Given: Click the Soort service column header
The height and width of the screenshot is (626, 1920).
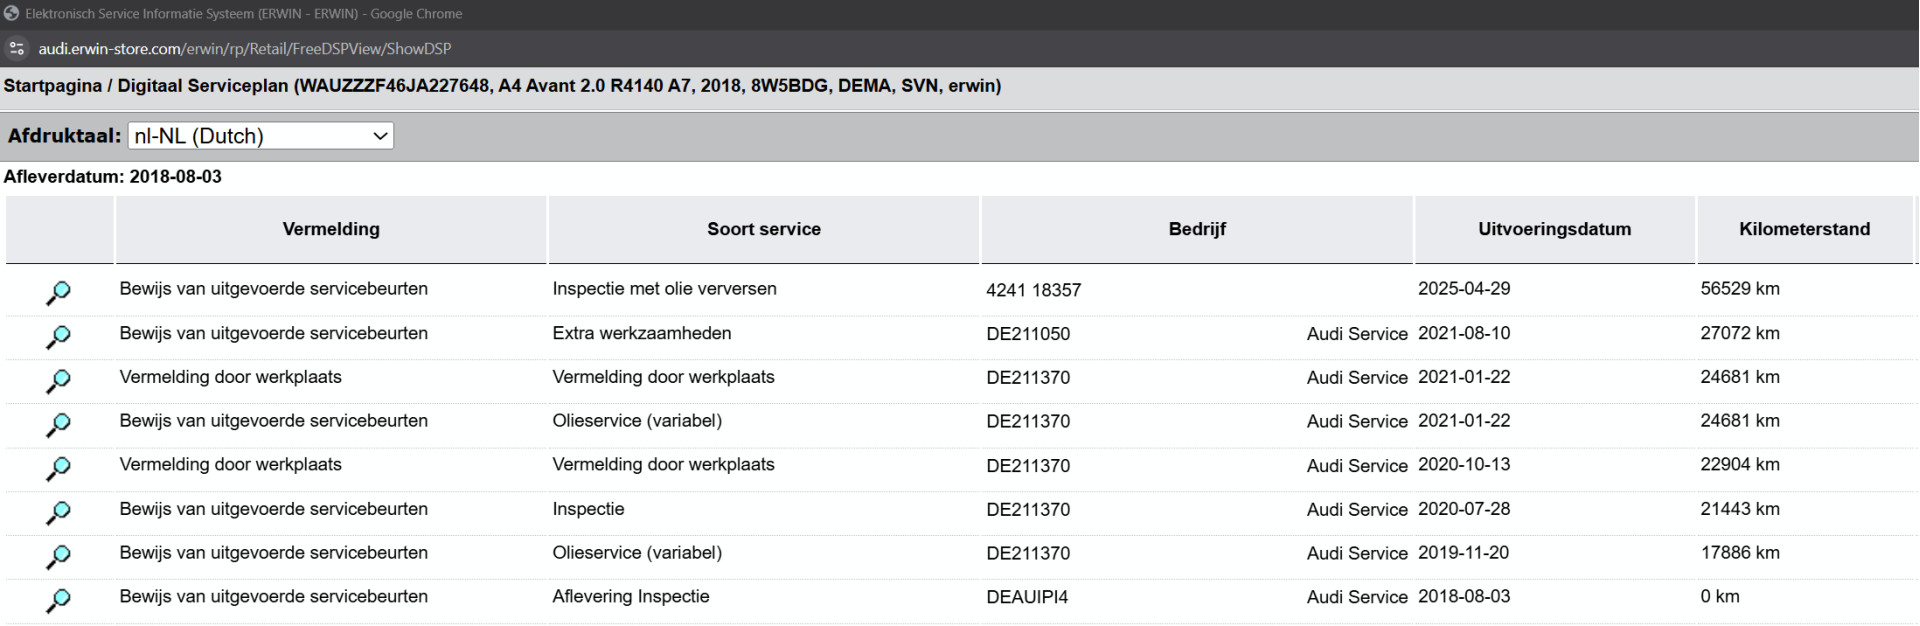Looking at the screenshot, I should pos(764,229).
